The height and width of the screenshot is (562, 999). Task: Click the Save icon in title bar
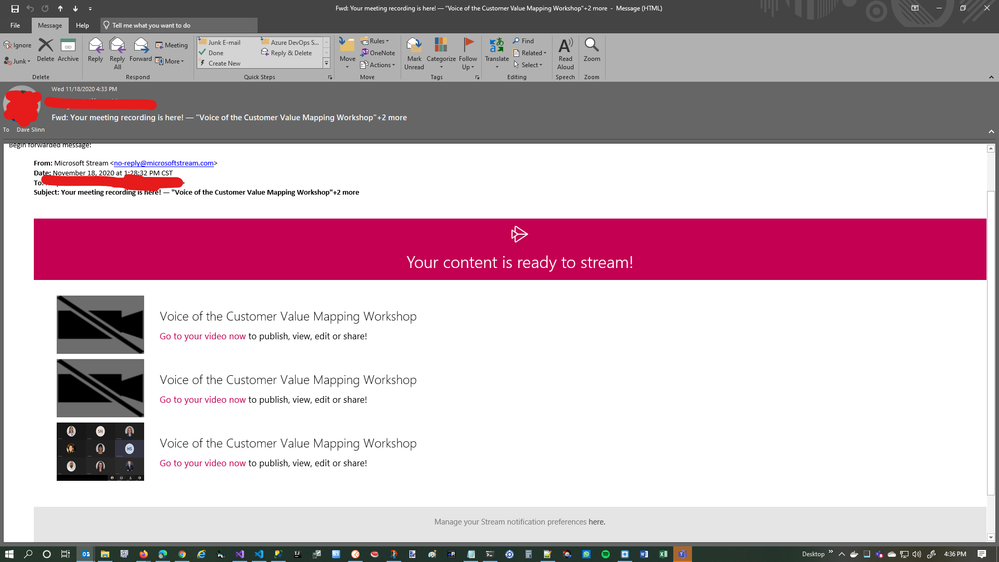pos(15,8)
